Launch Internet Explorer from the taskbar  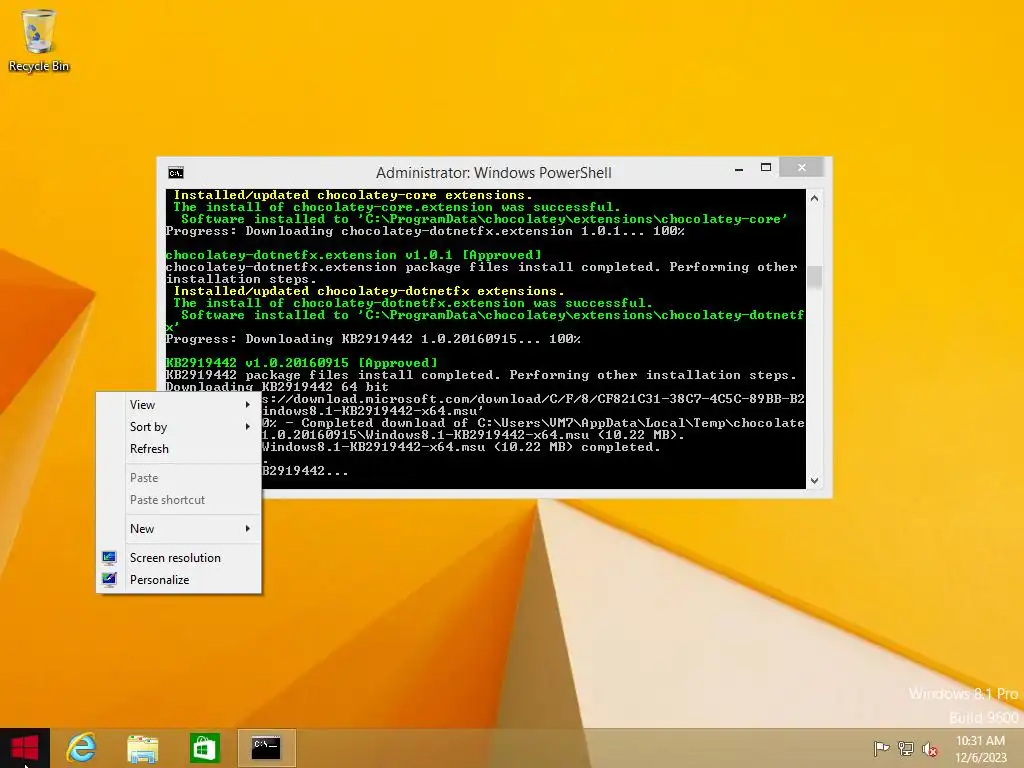coord(82,748)
